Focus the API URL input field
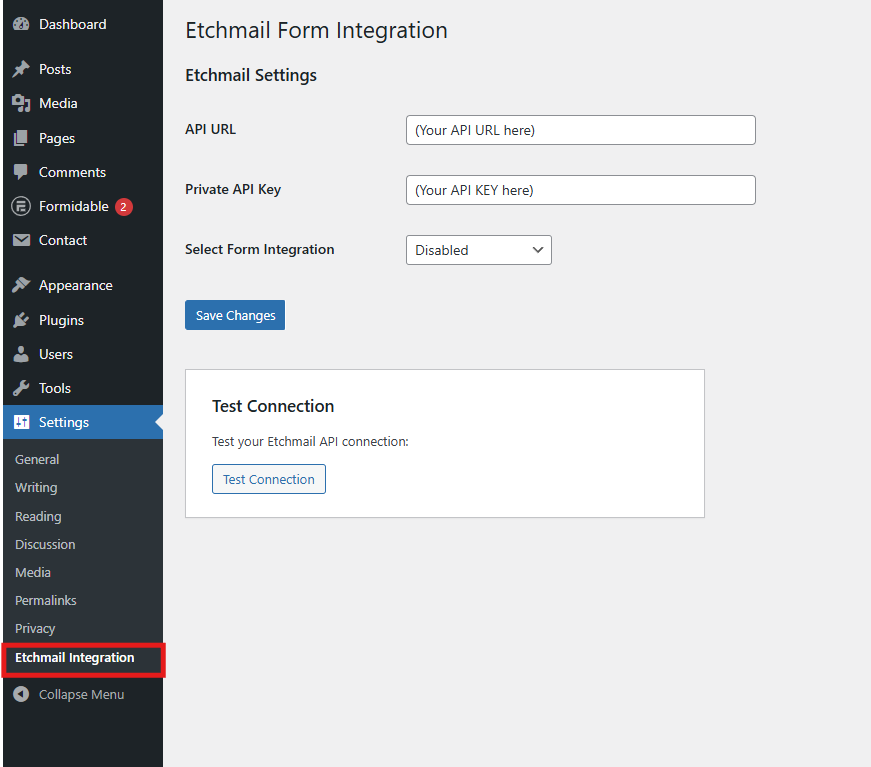 pos(580,130)
